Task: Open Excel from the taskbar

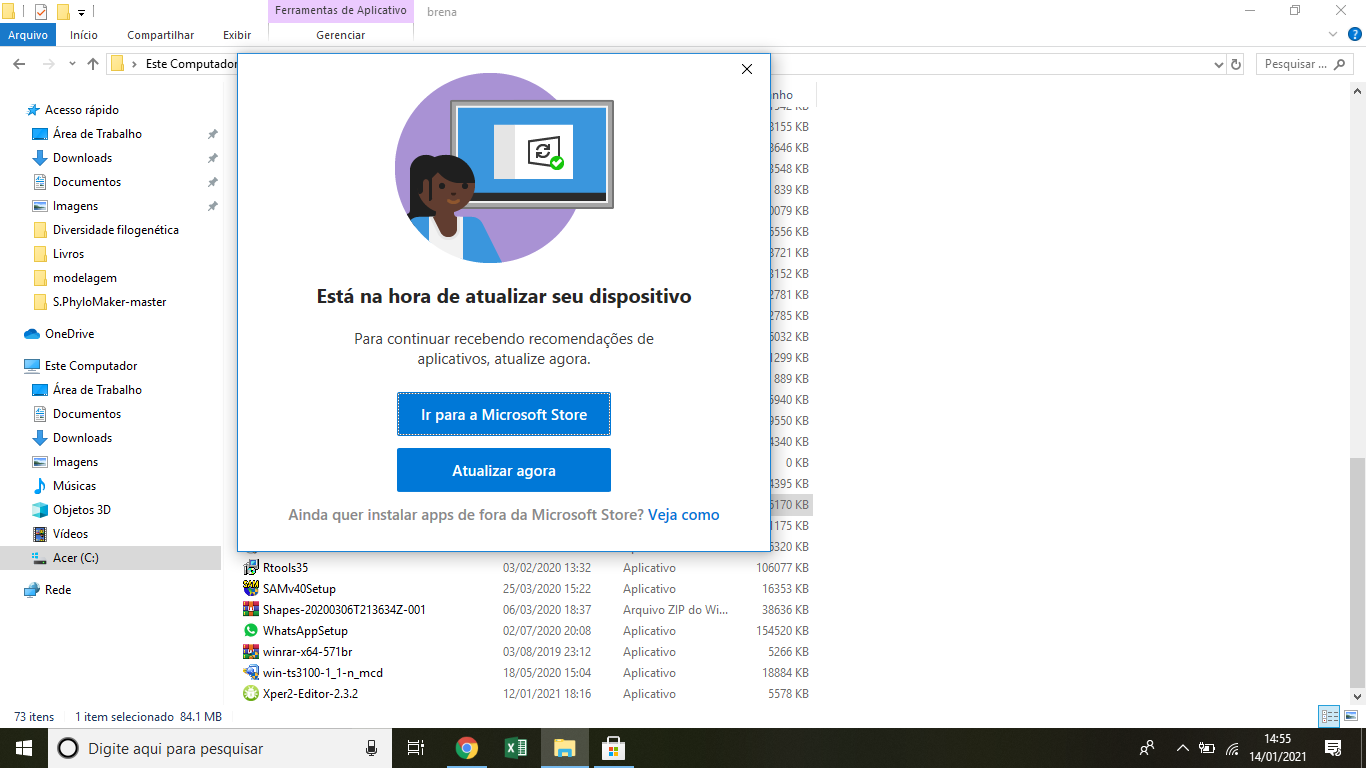Action: [x=516, y=748]
